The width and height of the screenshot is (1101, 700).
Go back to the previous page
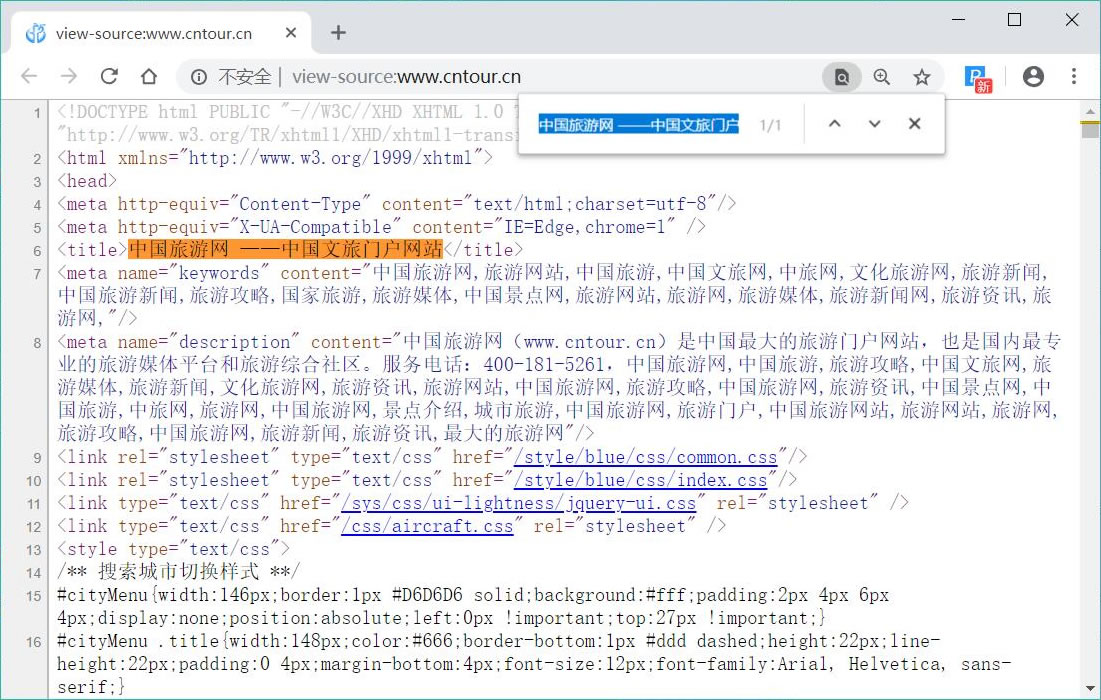click(x=29, y=76)
